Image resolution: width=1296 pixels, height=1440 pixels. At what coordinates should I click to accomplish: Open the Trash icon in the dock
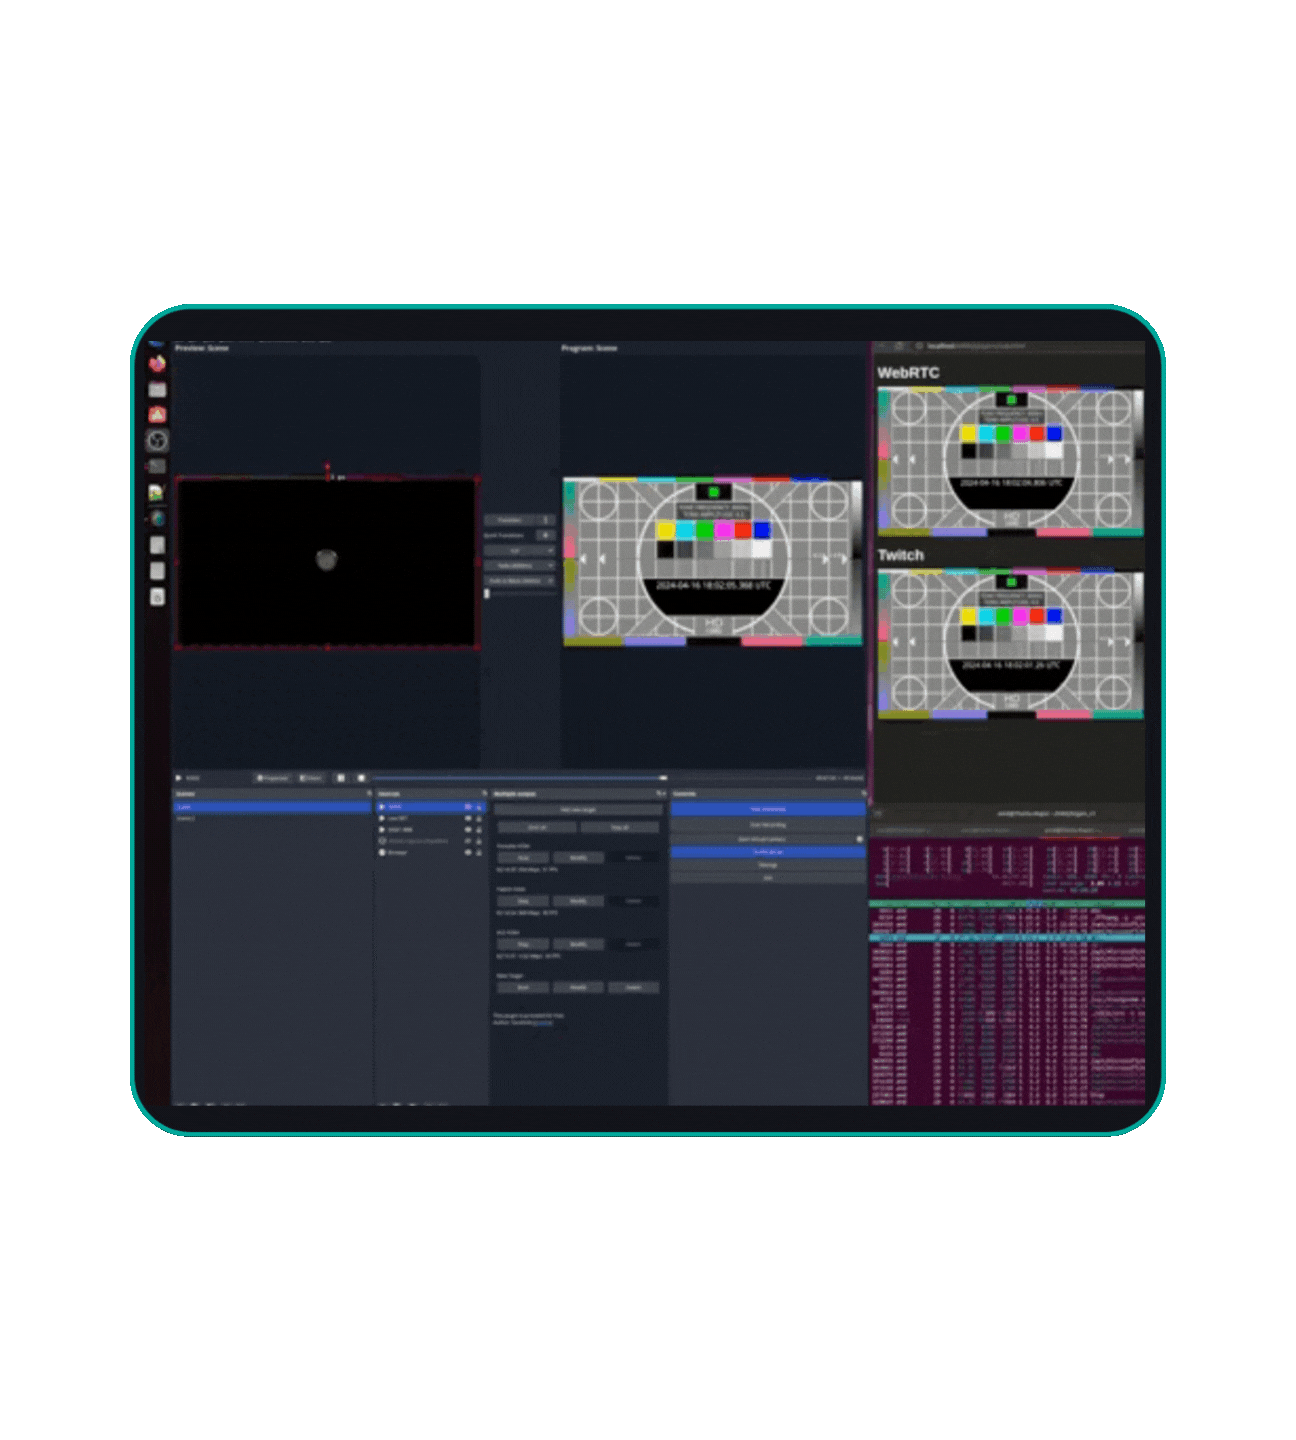click(157, 597)
